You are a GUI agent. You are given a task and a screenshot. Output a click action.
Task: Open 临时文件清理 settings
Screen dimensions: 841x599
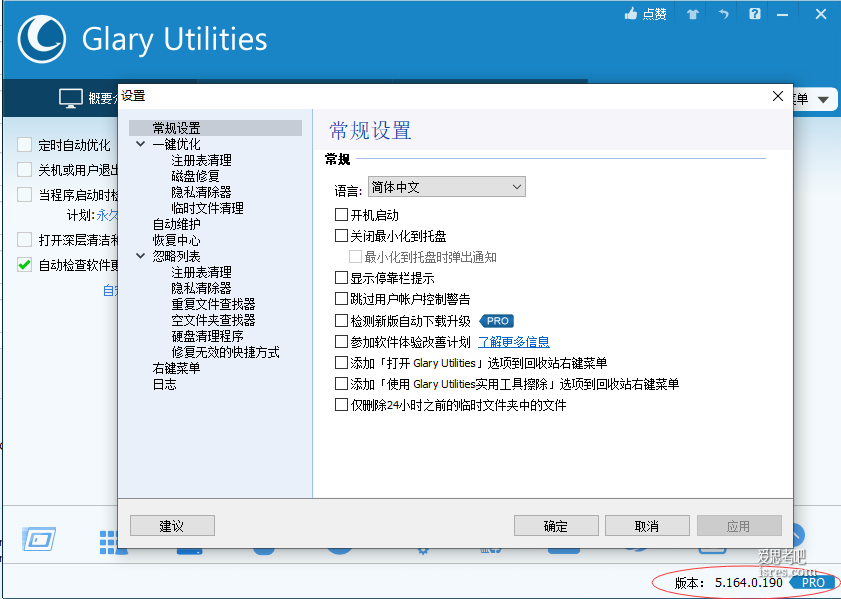(x=208, y=208)
